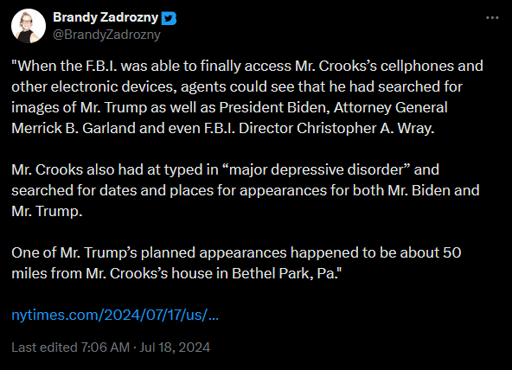The height and width of the screenshot is (370, 512).
Task: Click the blue verified bird badge
Action: pos(169,18)
